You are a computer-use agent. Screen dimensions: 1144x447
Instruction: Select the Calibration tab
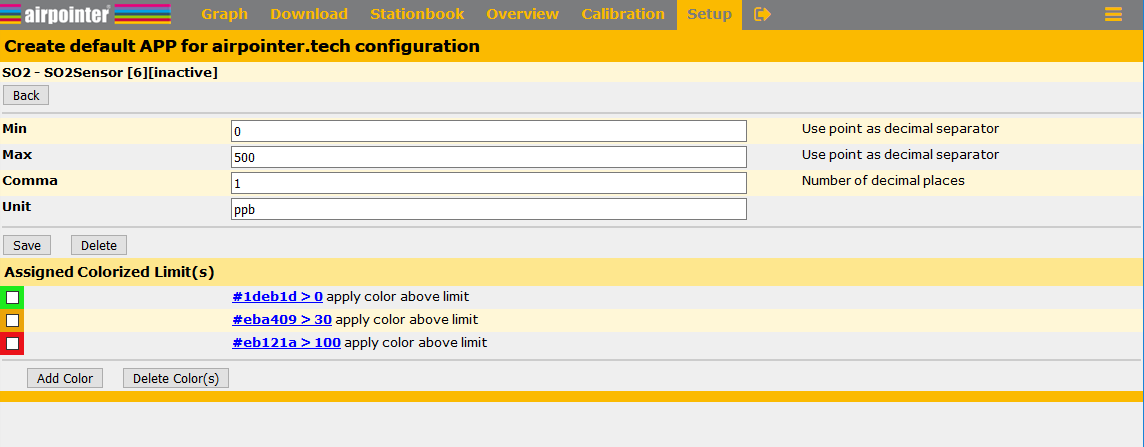click(623, 14)
